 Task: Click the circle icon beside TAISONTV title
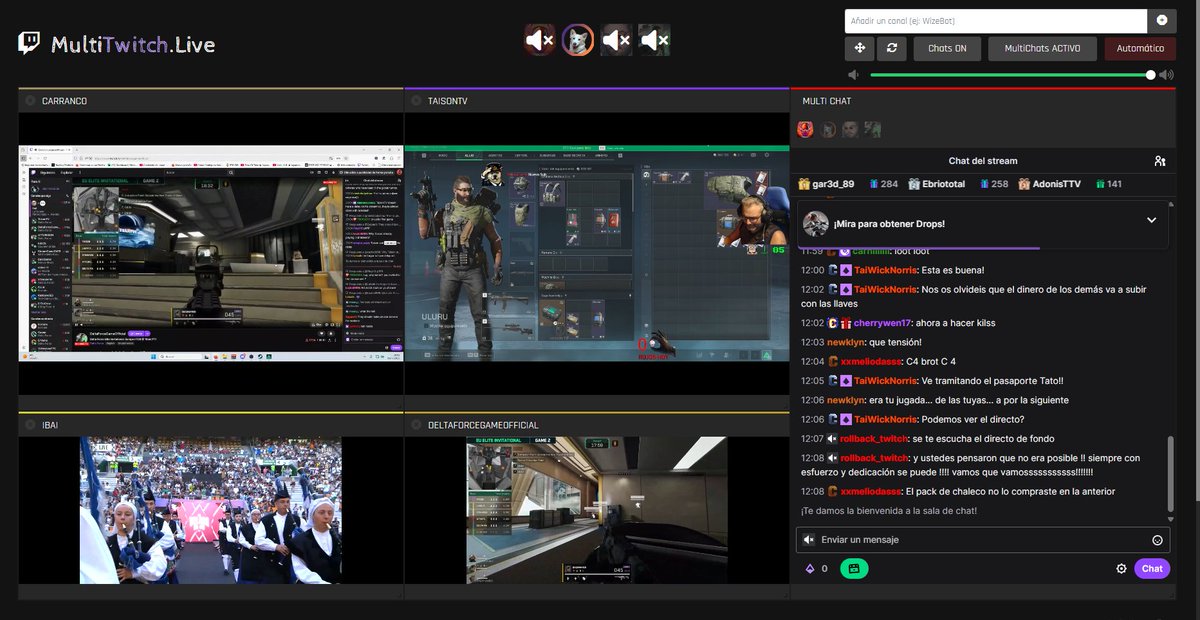[x=416, y=101]
